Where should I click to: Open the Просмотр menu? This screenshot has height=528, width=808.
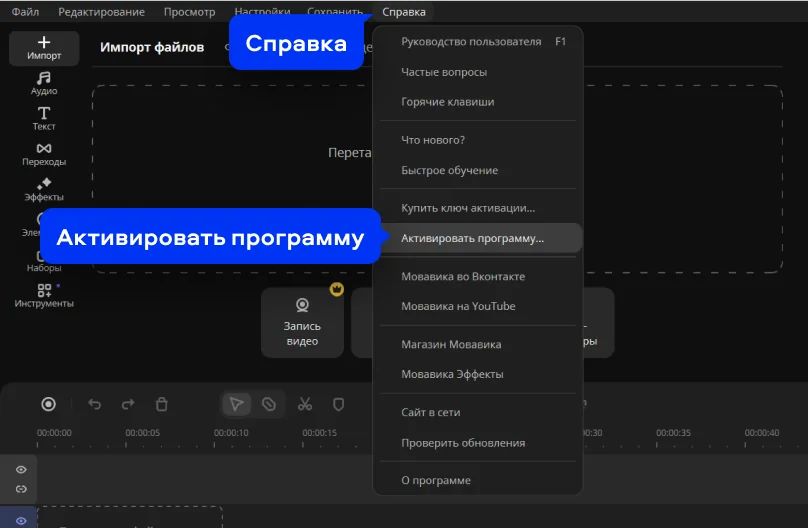[x=189, y=12]
